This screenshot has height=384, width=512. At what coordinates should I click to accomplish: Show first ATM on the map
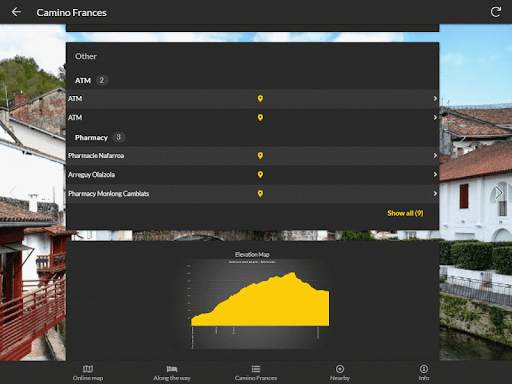260,99
